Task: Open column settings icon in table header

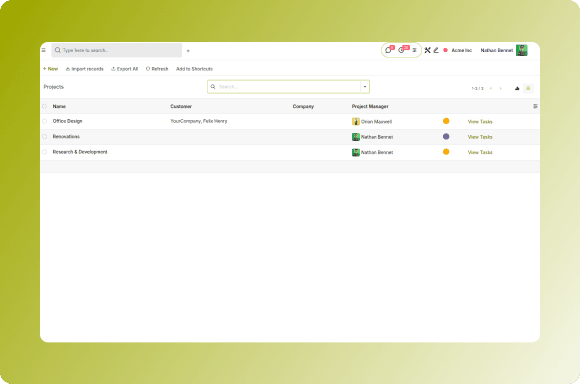Action: 535,106
